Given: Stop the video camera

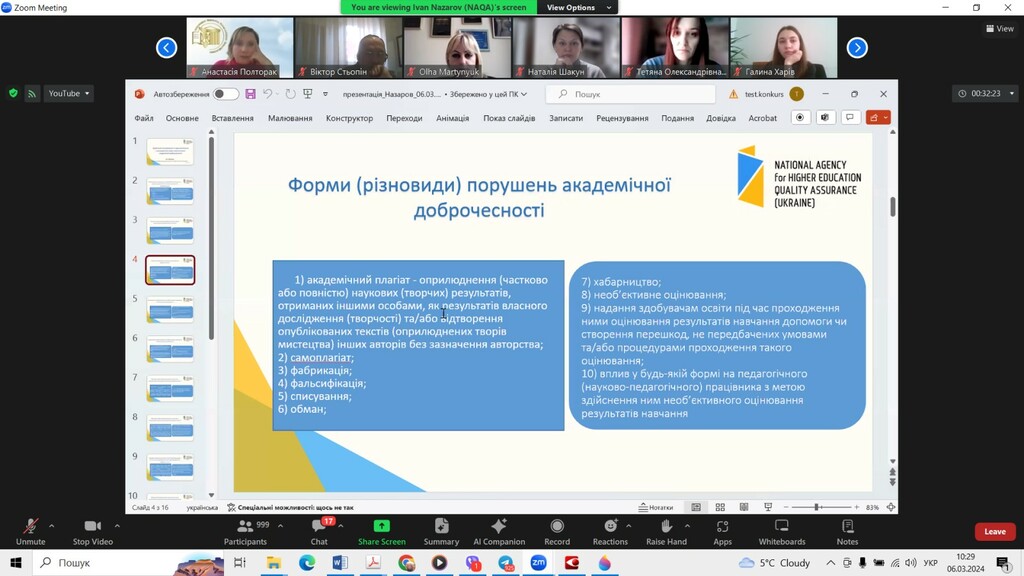Looking at the screenshot, I should (92, 530).
